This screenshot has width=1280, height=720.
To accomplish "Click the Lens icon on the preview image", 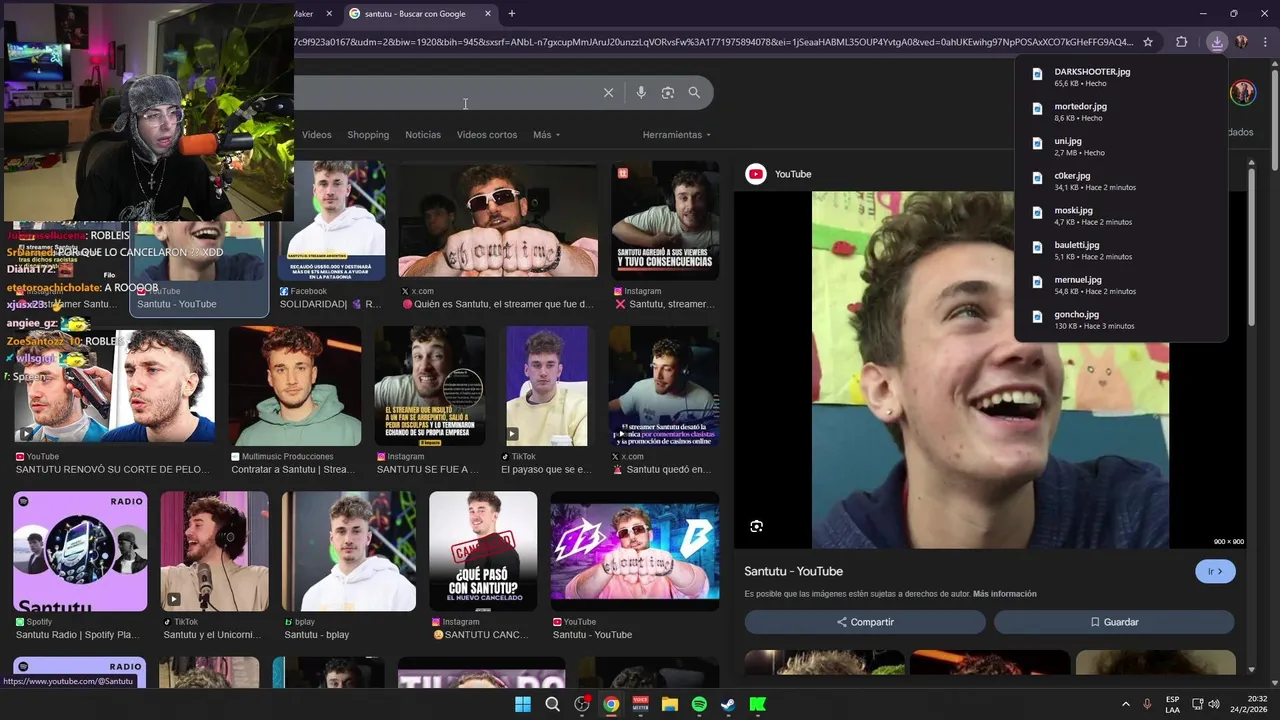I will pos(757,526).
